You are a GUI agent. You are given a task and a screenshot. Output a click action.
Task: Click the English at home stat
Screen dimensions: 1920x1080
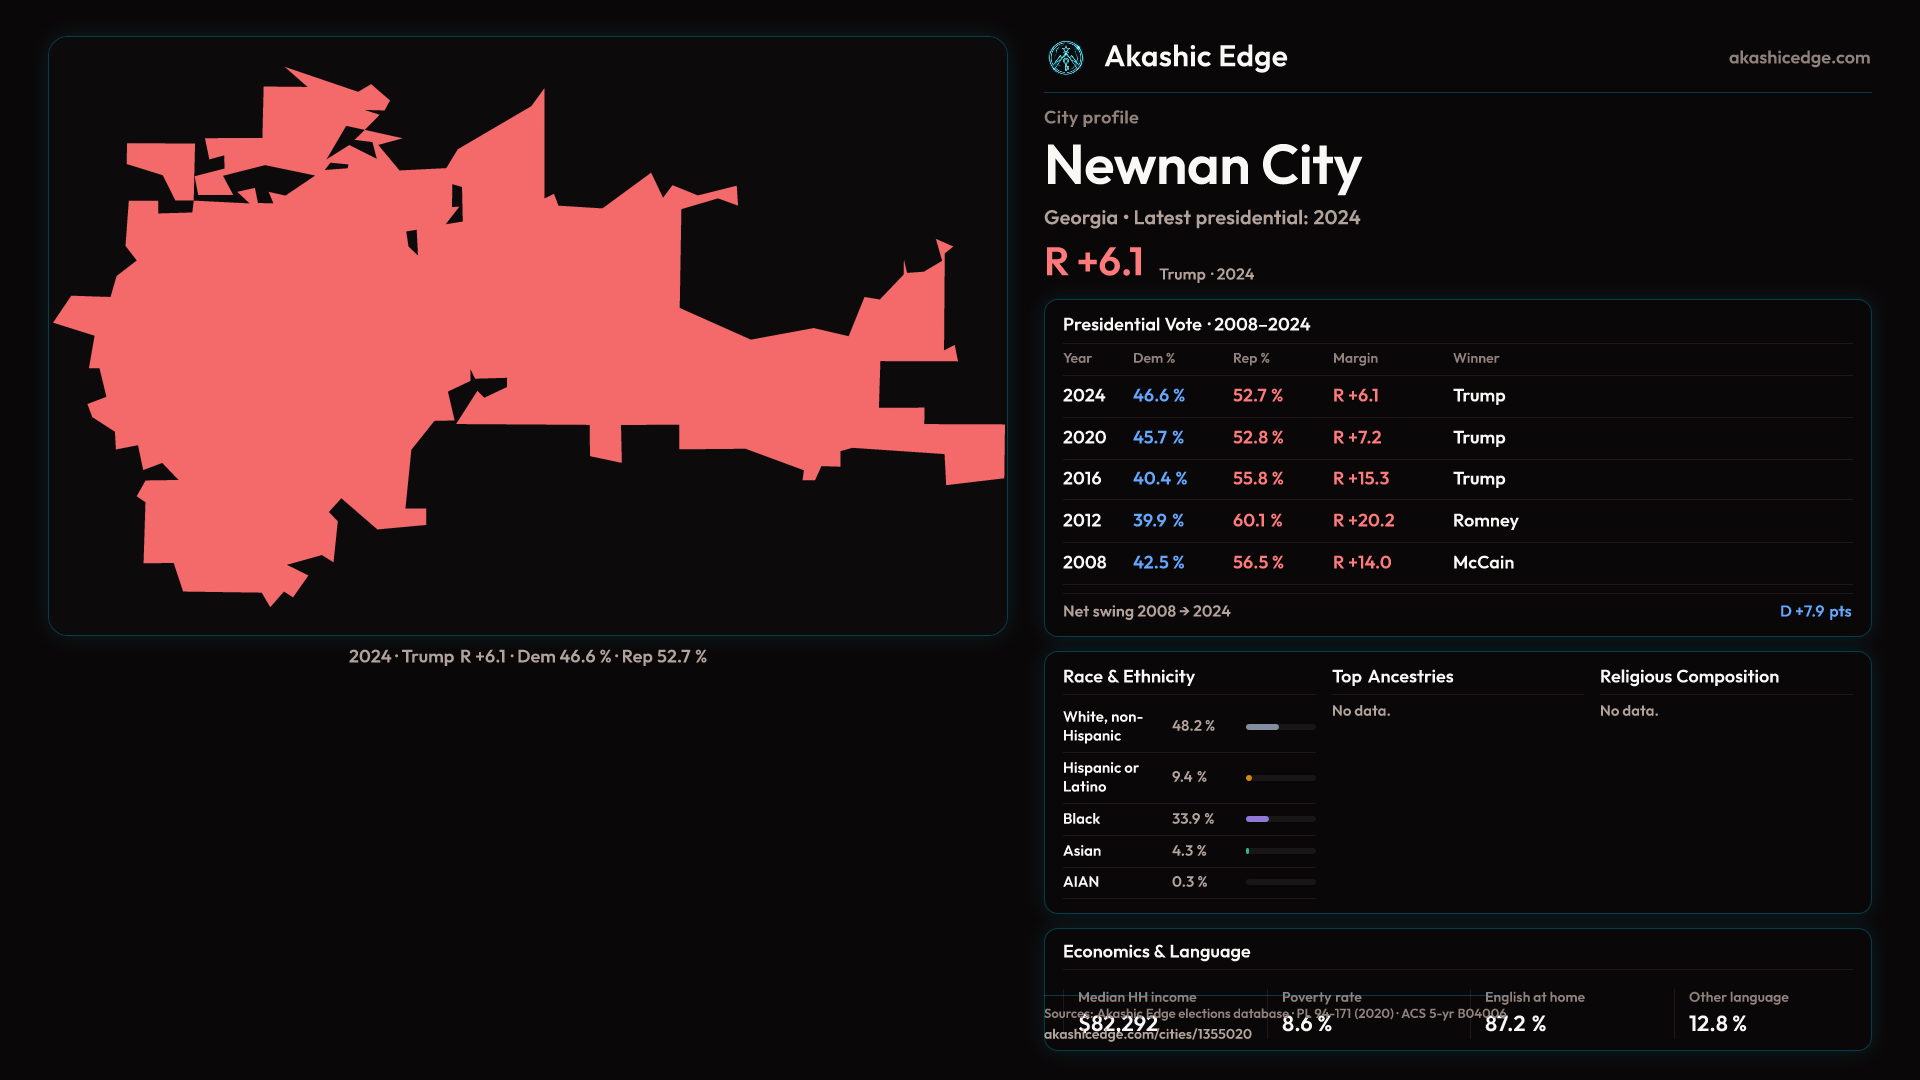pyautogui.click(x=1515, y=1024)
